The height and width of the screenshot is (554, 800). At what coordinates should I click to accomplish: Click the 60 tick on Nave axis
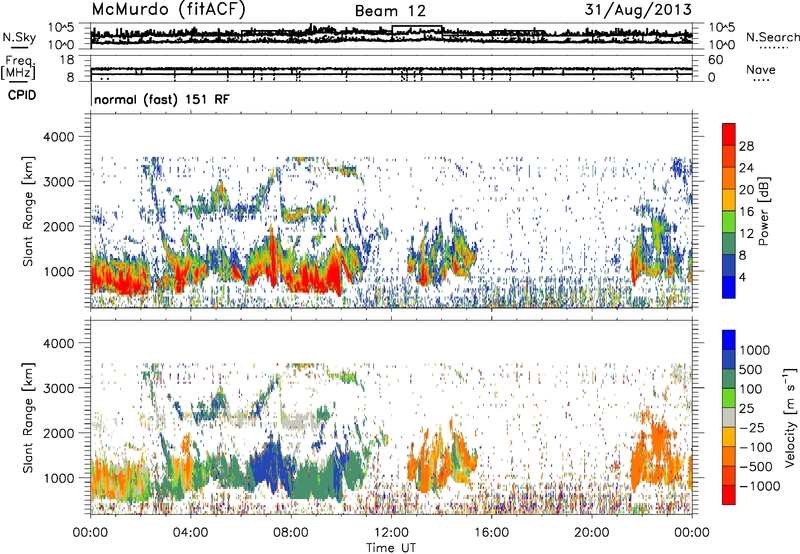click(x=716, y=60)
